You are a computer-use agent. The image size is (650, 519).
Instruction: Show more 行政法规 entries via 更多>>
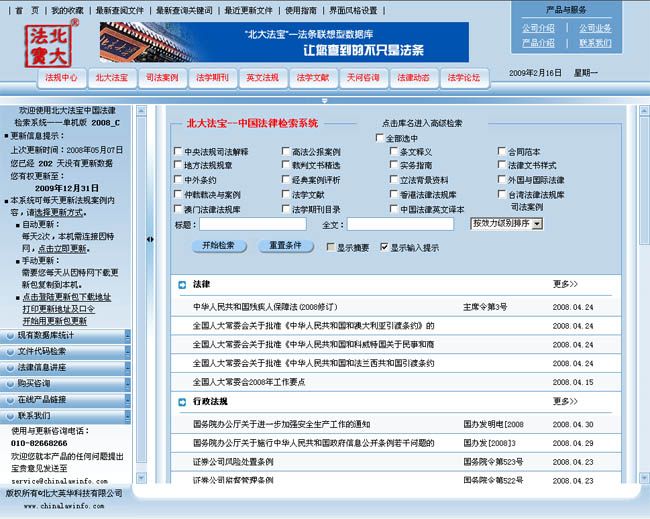point(565,402)
